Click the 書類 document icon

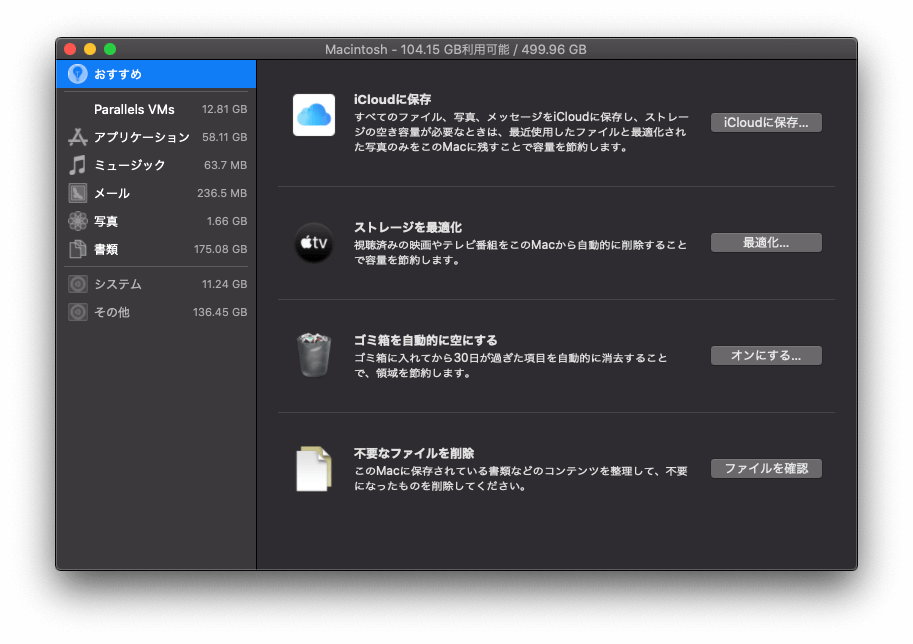coord(76,249)
